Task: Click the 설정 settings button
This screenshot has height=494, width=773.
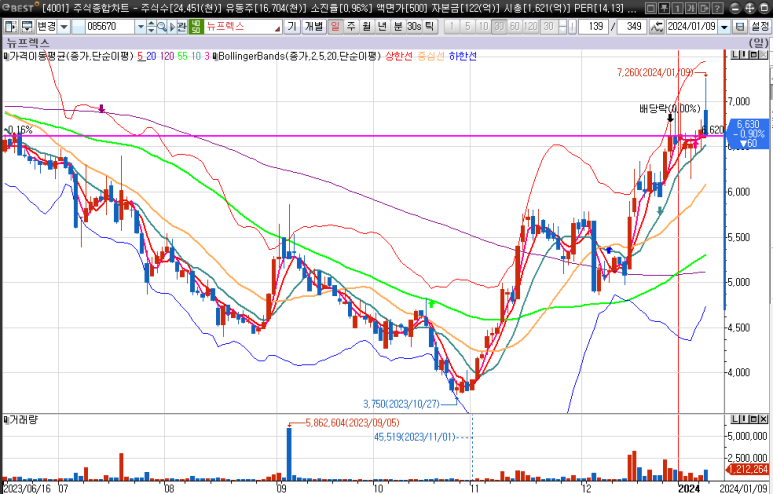Action: (760, 27)
